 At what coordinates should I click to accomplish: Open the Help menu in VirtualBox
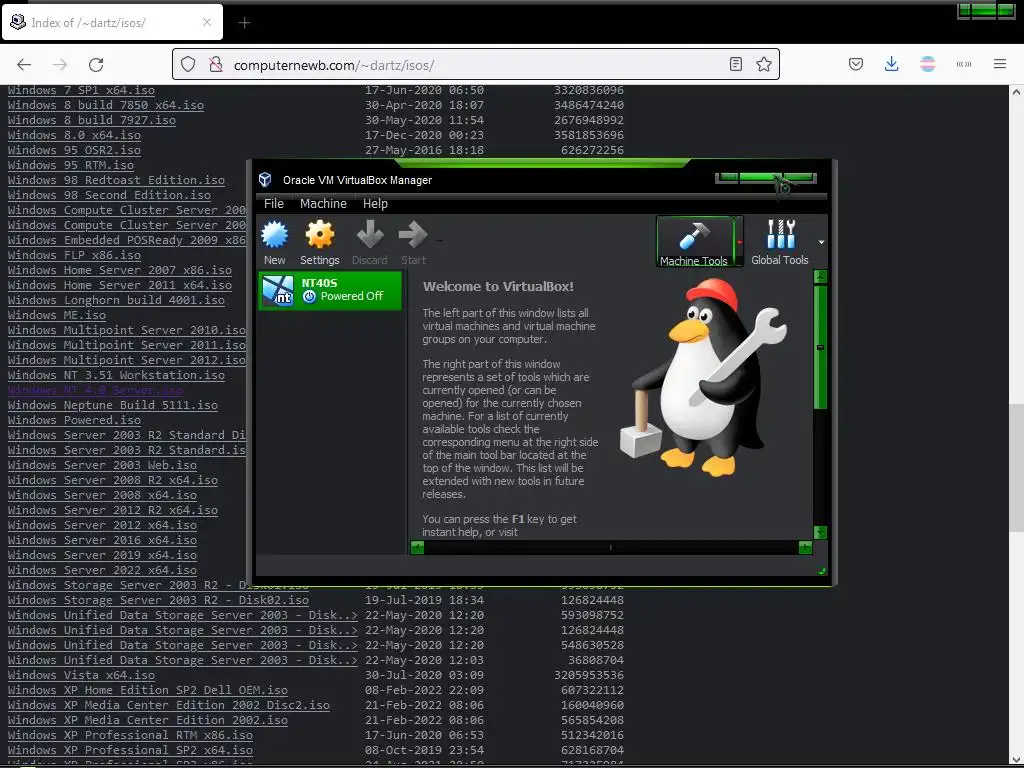[x=375, y=204]
